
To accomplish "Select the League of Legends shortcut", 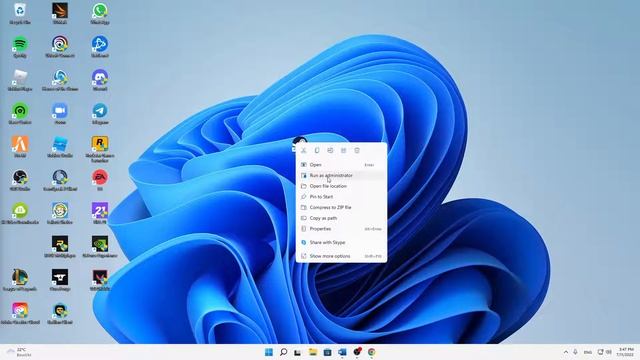I will [20, 281].
